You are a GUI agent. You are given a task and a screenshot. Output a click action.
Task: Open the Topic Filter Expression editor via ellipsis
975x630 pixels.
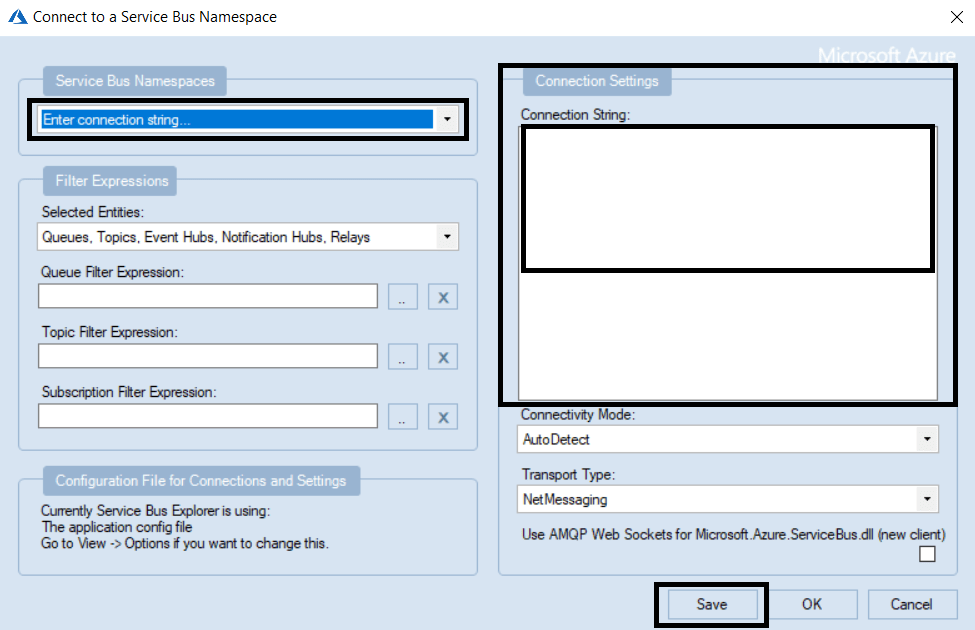(403, 356)
